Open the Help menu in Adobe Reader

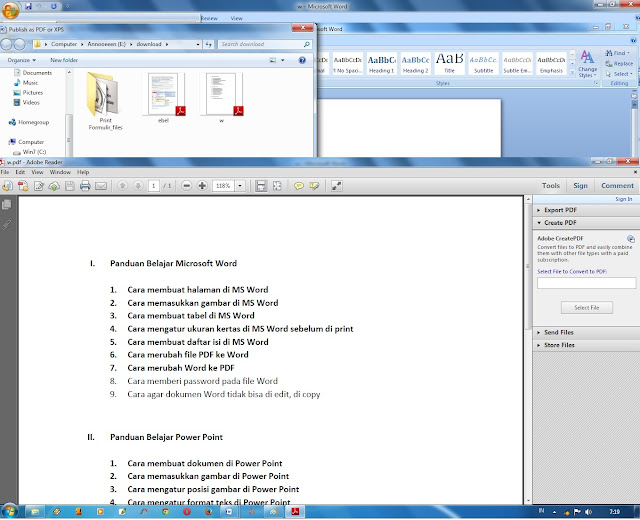point(83,172)
